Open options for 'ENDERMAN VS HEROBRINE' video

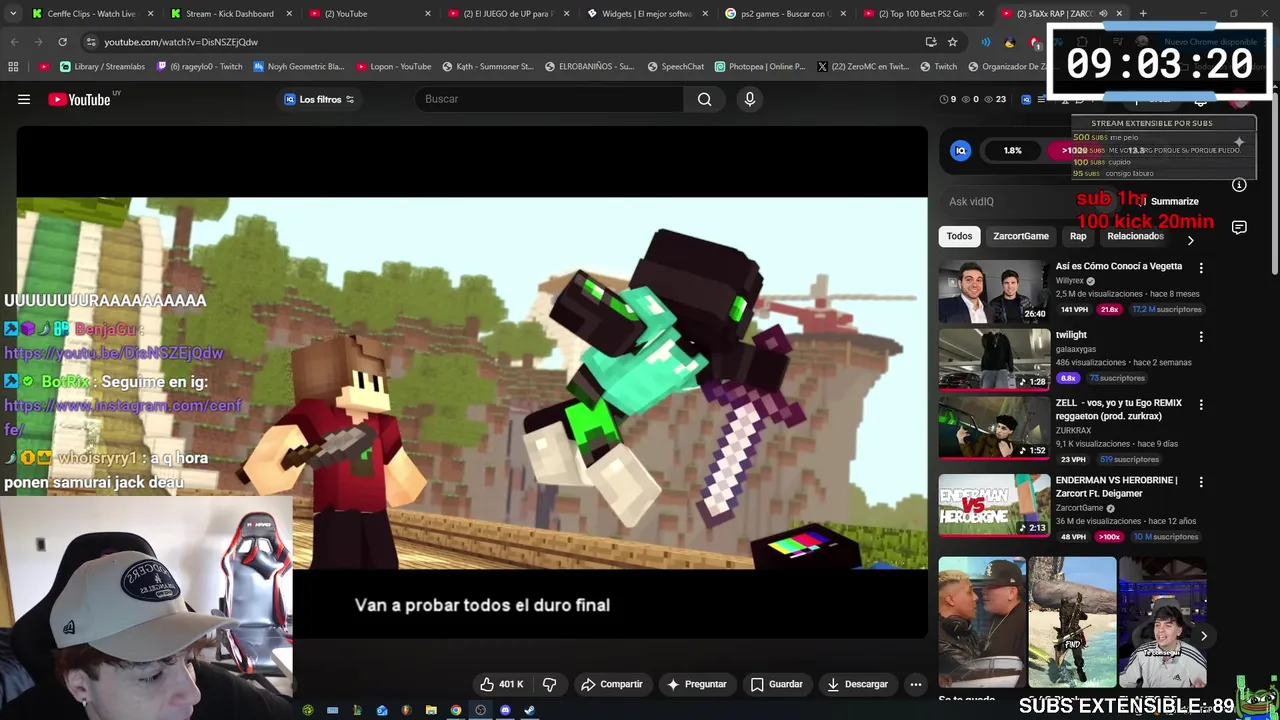1201,482
